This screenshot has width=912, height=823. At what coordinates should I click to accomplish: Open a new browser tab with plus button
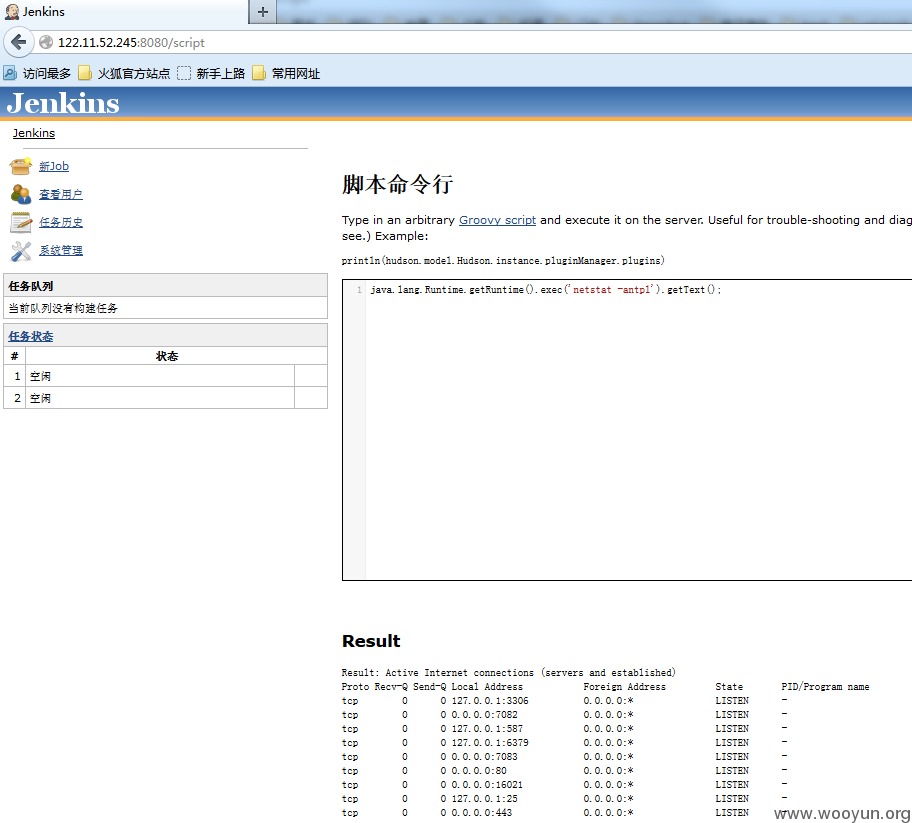[262, 12]
